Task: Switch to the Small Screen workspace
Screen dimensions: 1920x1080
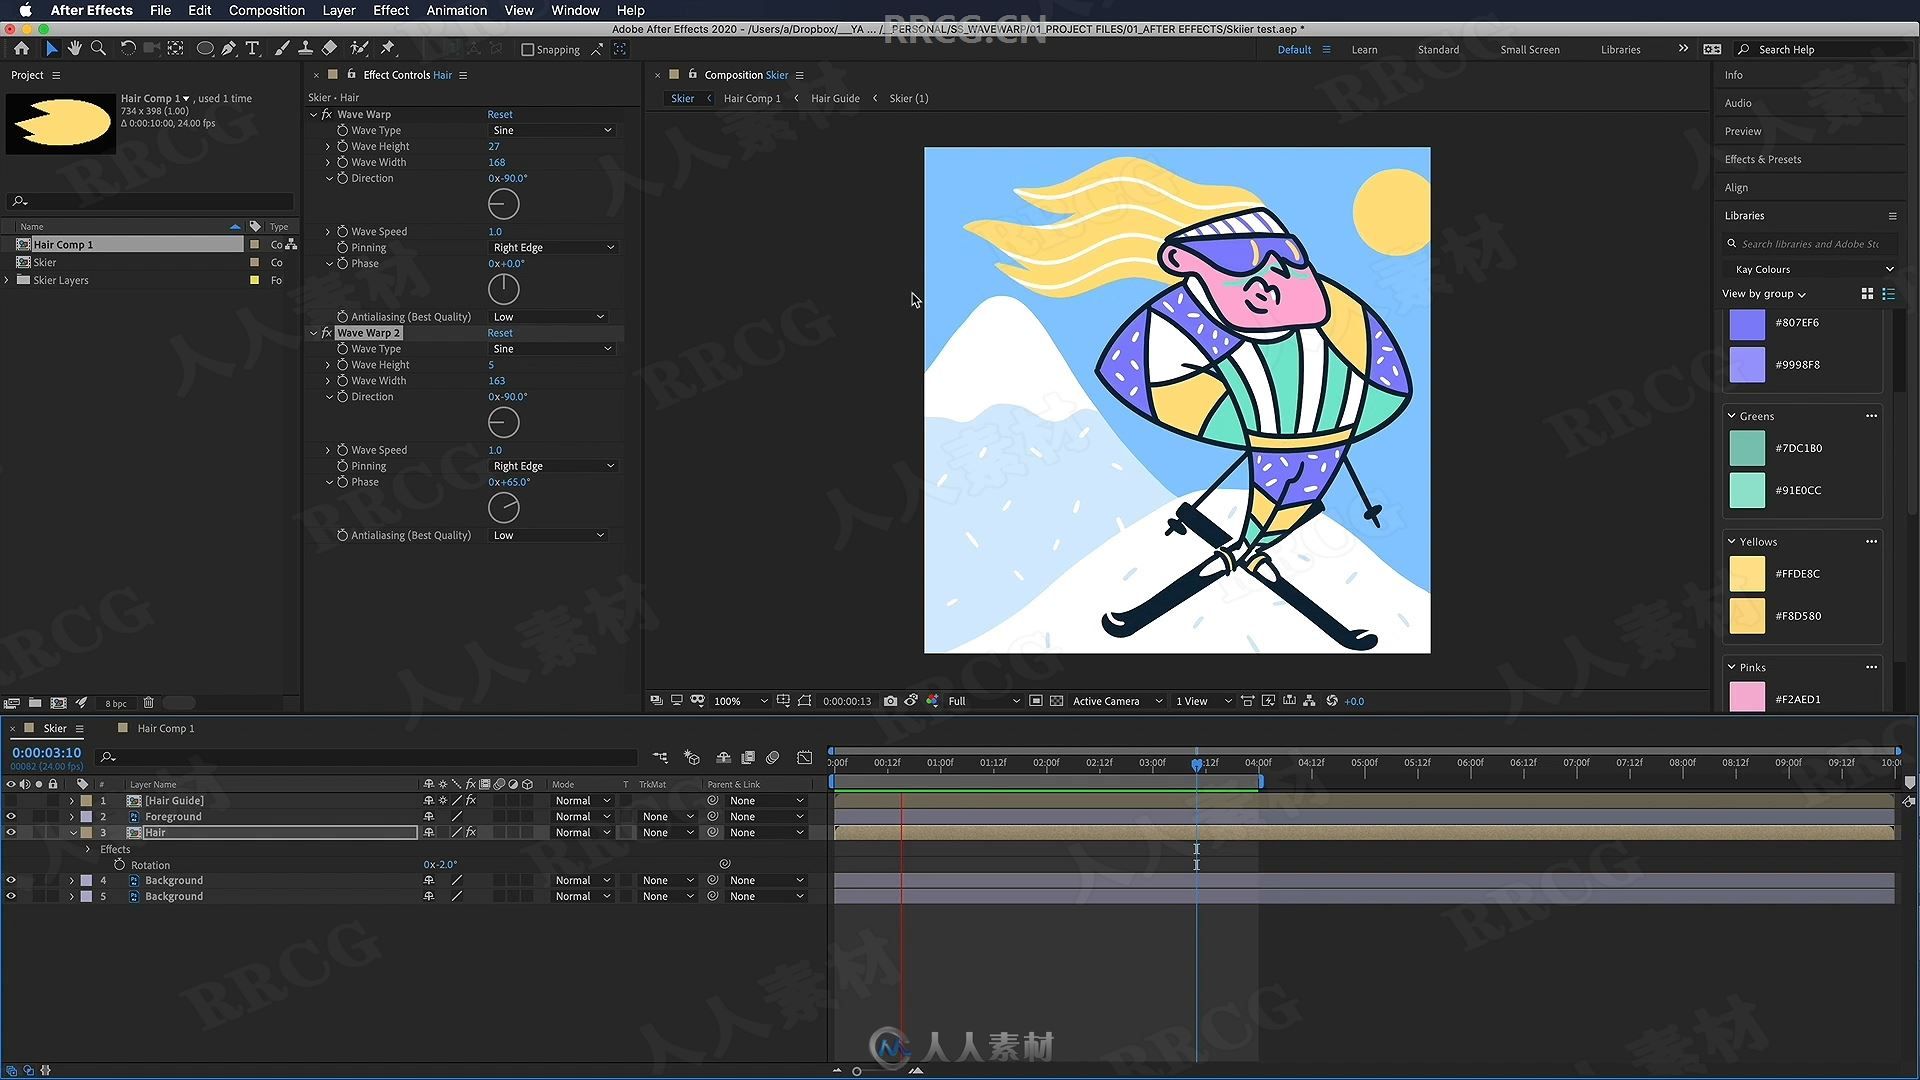Action: coord(1529,49)
